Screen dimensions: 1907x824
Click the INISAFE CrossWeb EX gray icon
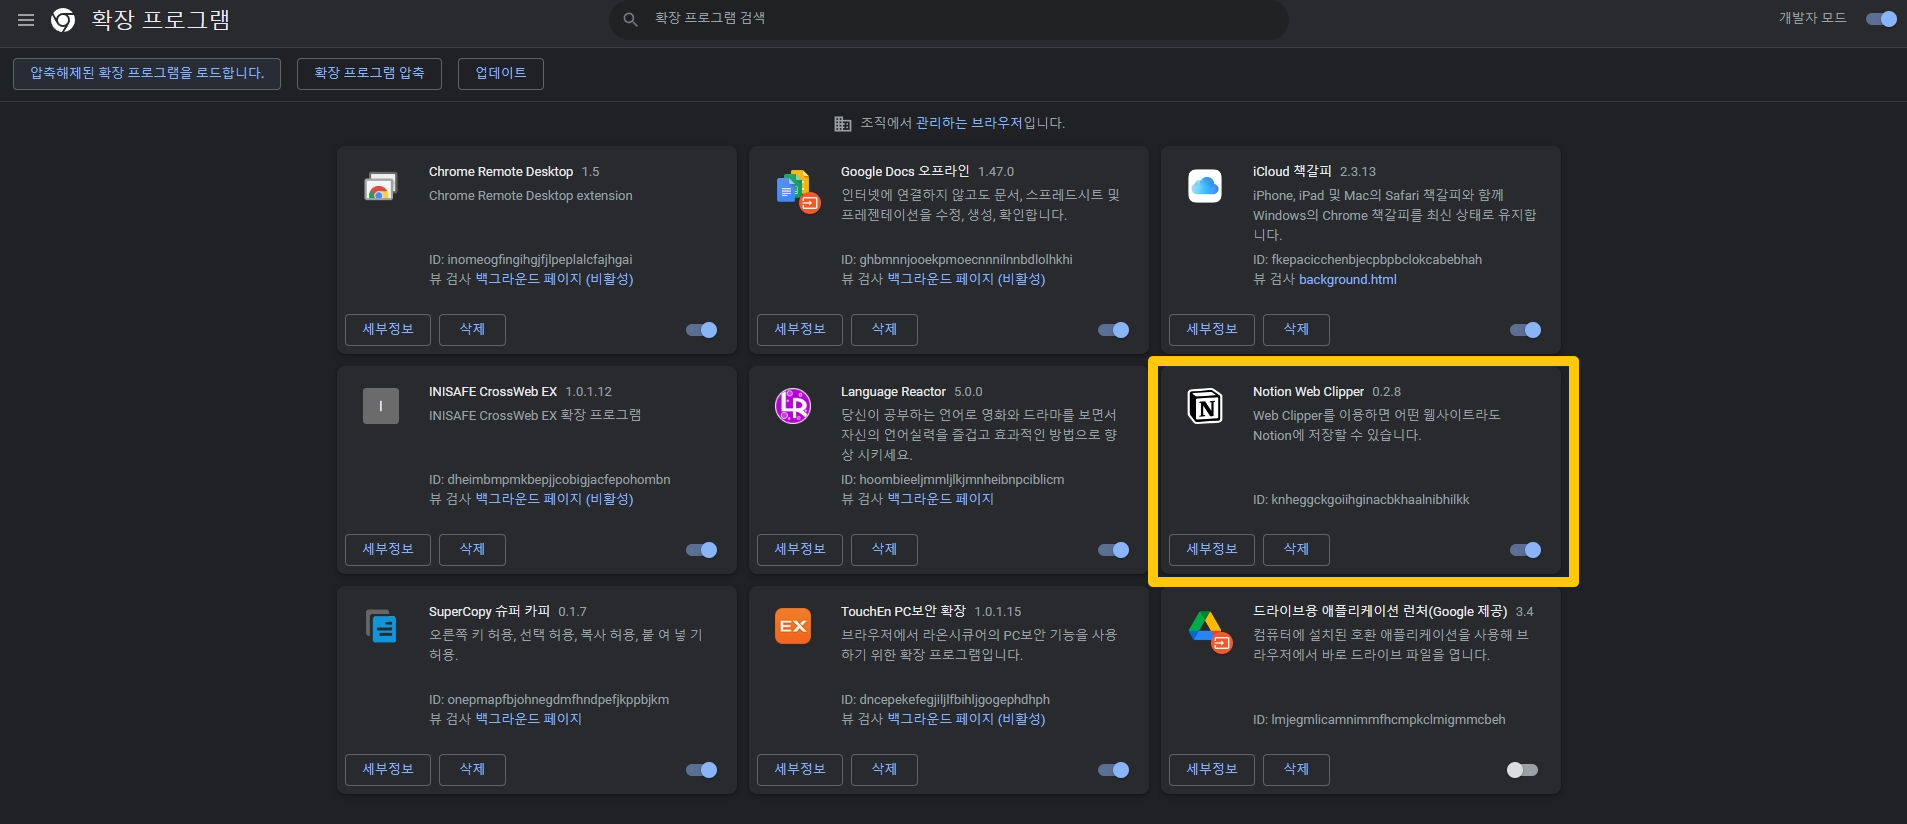(x=380, y=406)
